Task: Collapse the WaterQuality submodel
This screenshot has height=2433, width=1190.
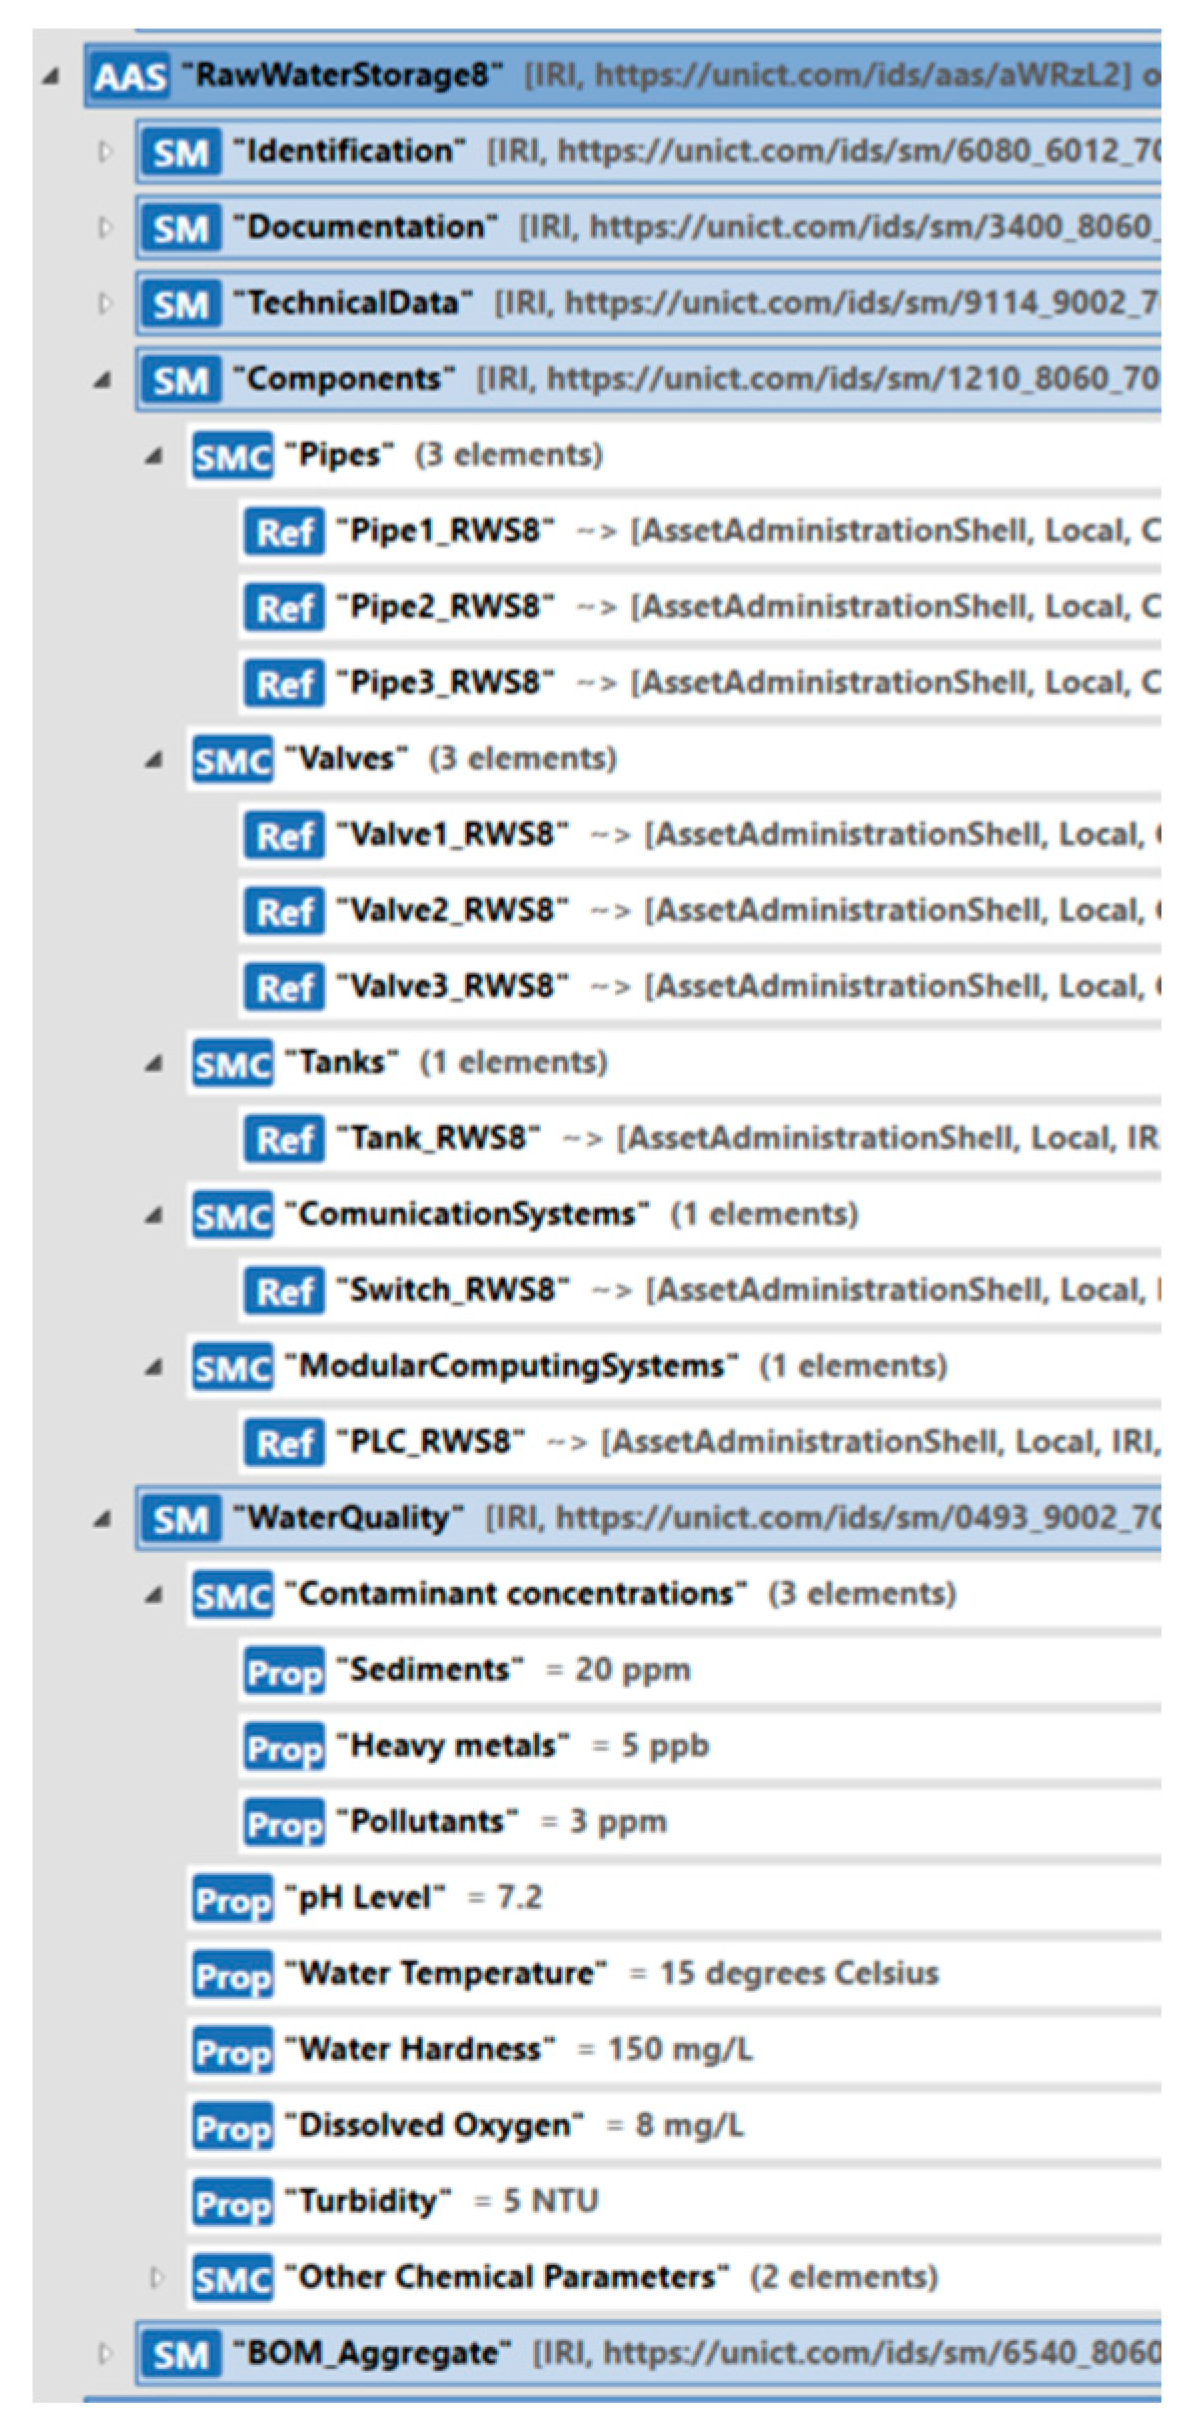Action: [x=102, y=1519]
